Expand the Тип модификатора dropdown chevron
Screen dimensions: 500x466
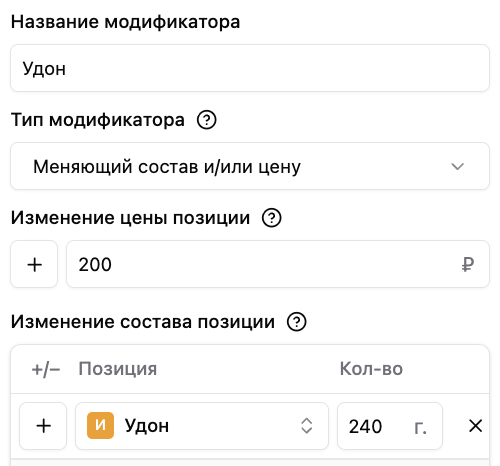pos(457,166)
